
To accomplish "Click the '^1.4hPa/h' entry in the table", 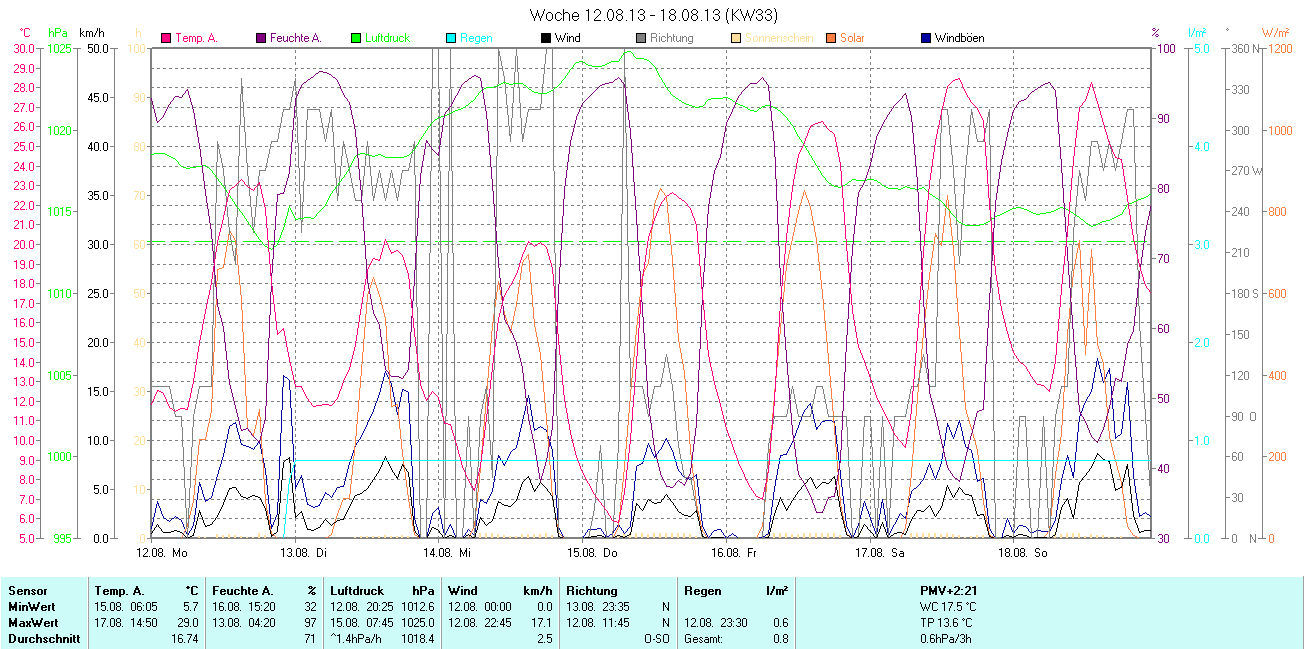I will tap(355, 639).
